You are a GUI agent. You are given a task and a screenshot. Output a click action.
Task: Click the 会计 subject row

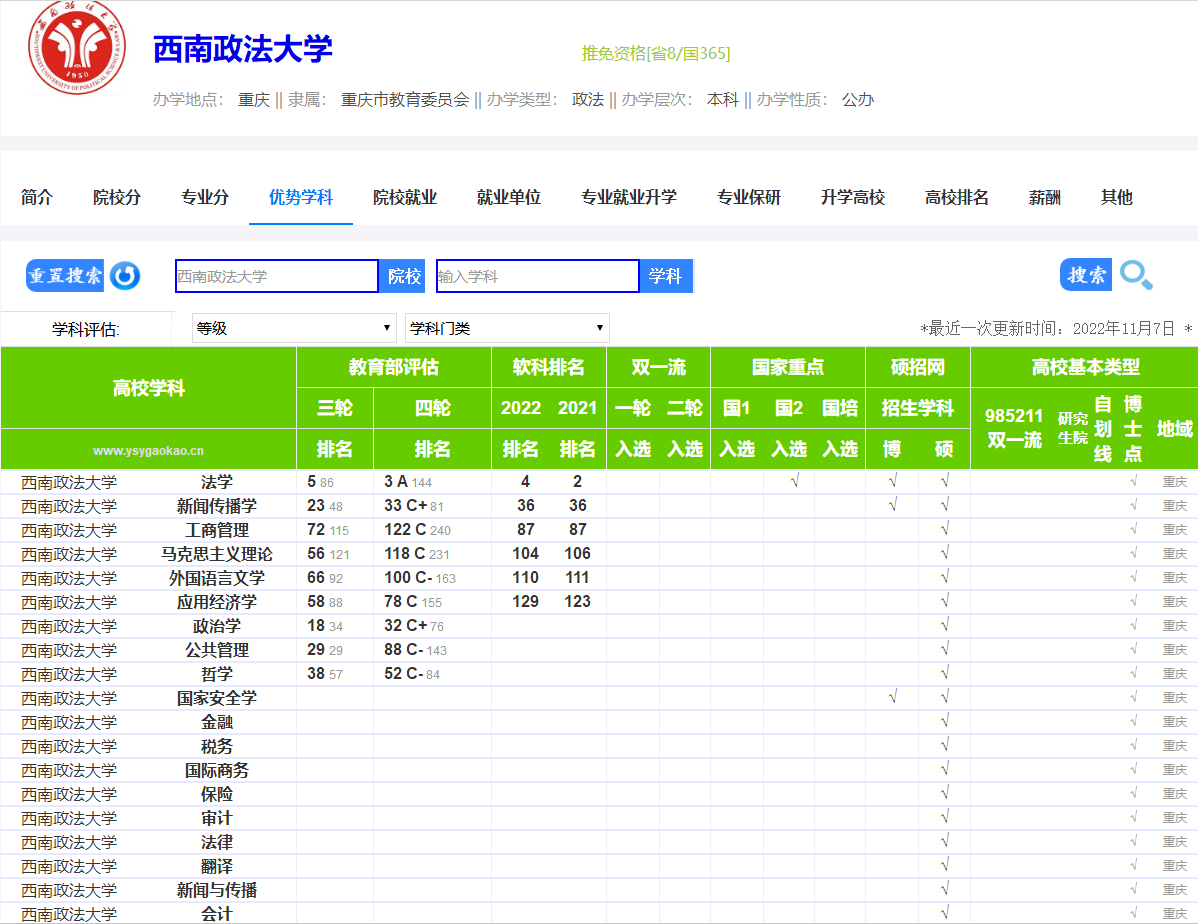coord(598,913)
